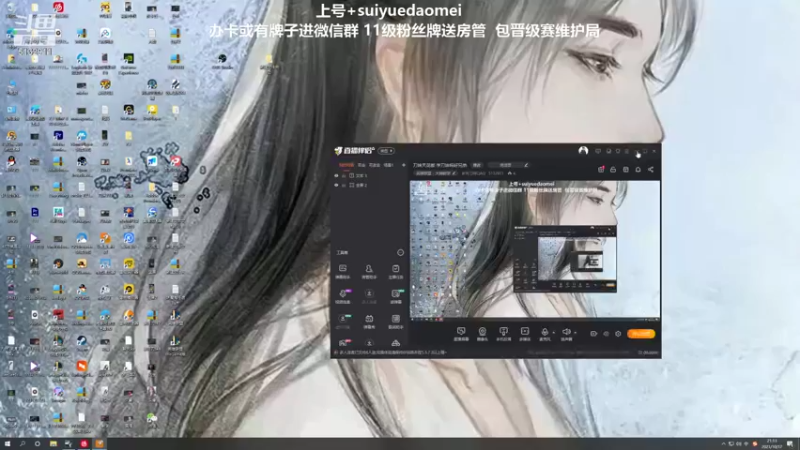Image resolution: width=800 pixels, height=450 pixels.
Task: Click the pencil icon beside the title field
Action: click(526, 165)
